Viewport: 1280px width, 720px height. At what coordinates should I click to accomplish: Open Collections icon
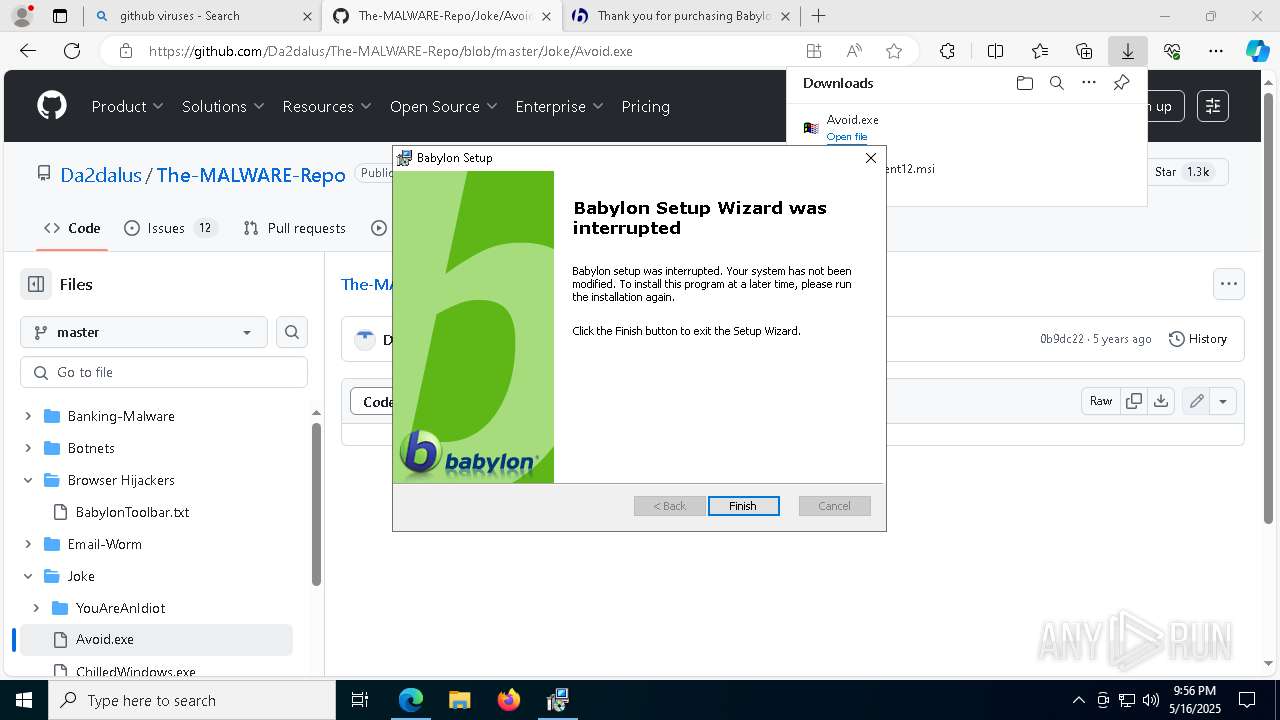(1084, 51)
